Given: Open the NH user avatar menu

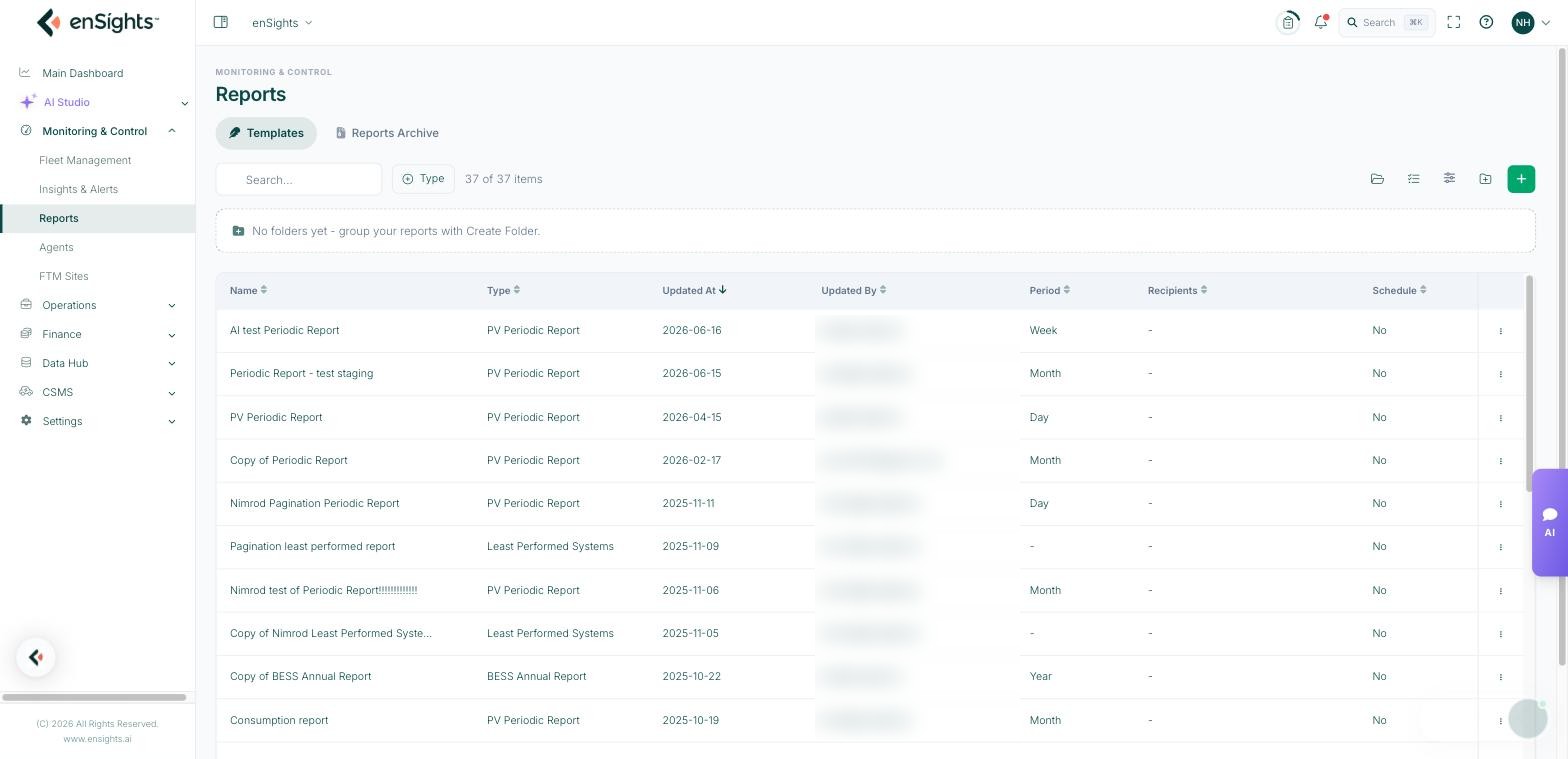Looking at the screenshot, I should (x=1530, y=22).
